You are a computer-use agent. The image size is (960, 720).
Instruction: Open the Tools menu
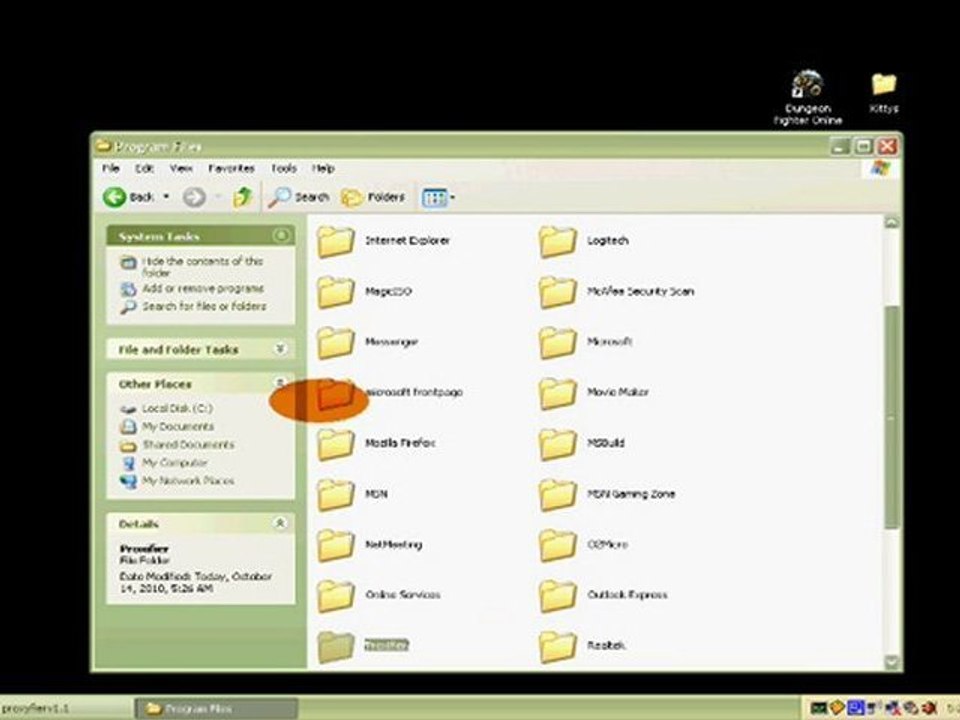(x=283, y=168)
